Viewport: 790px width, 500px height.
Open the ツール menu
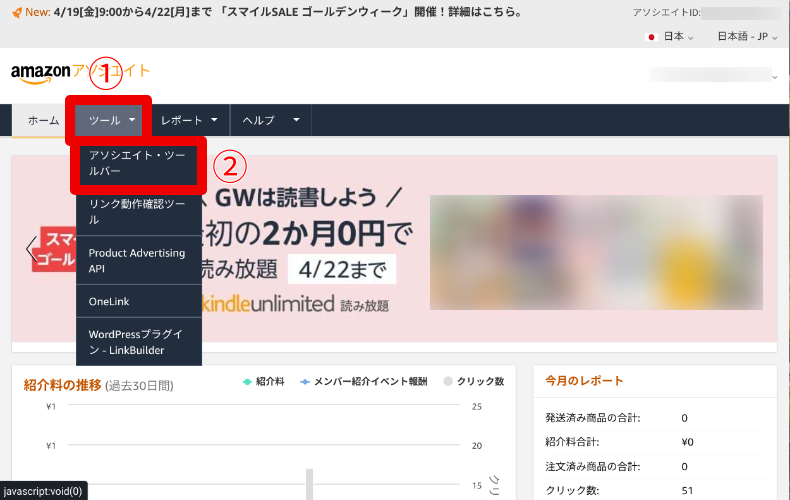point(112,120)
